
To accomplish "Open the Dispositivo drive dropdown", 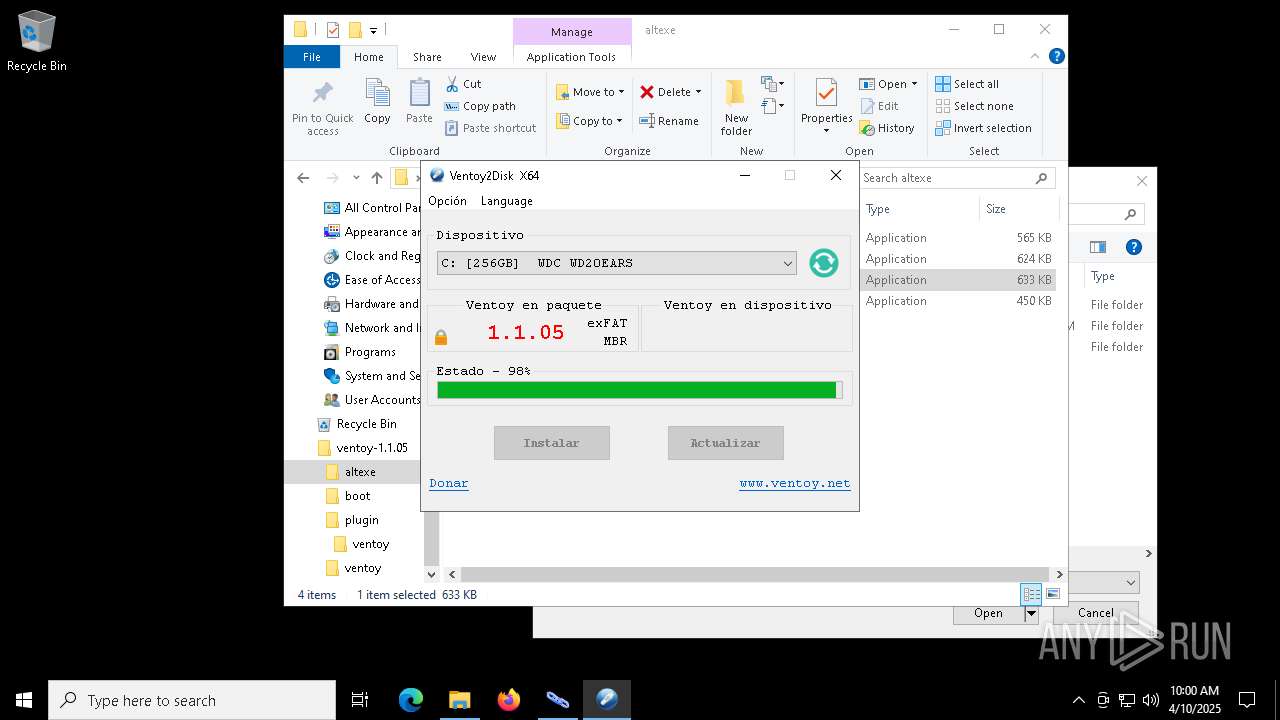I will click(x=616, y=263).
